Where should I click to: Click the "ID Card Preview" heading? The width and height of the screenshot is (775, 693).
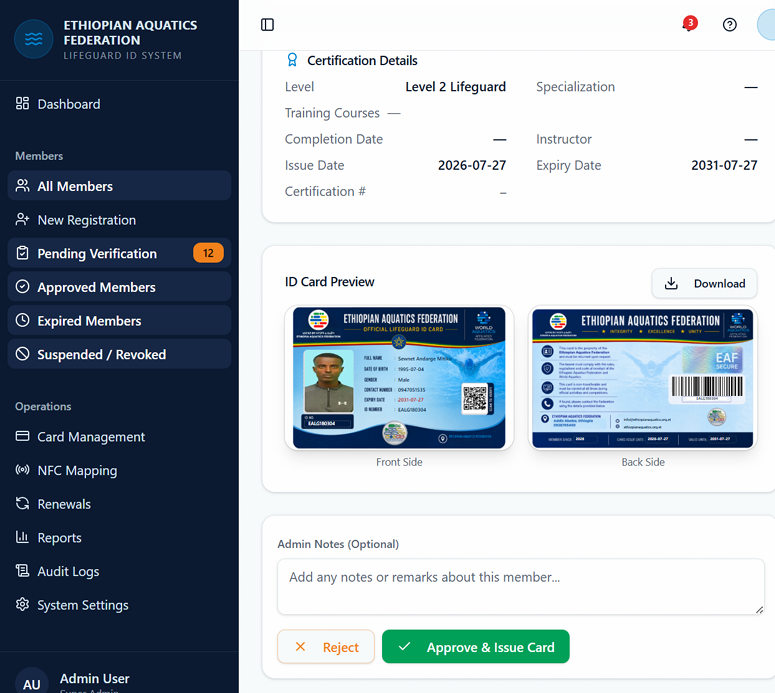tap(330, 282)
